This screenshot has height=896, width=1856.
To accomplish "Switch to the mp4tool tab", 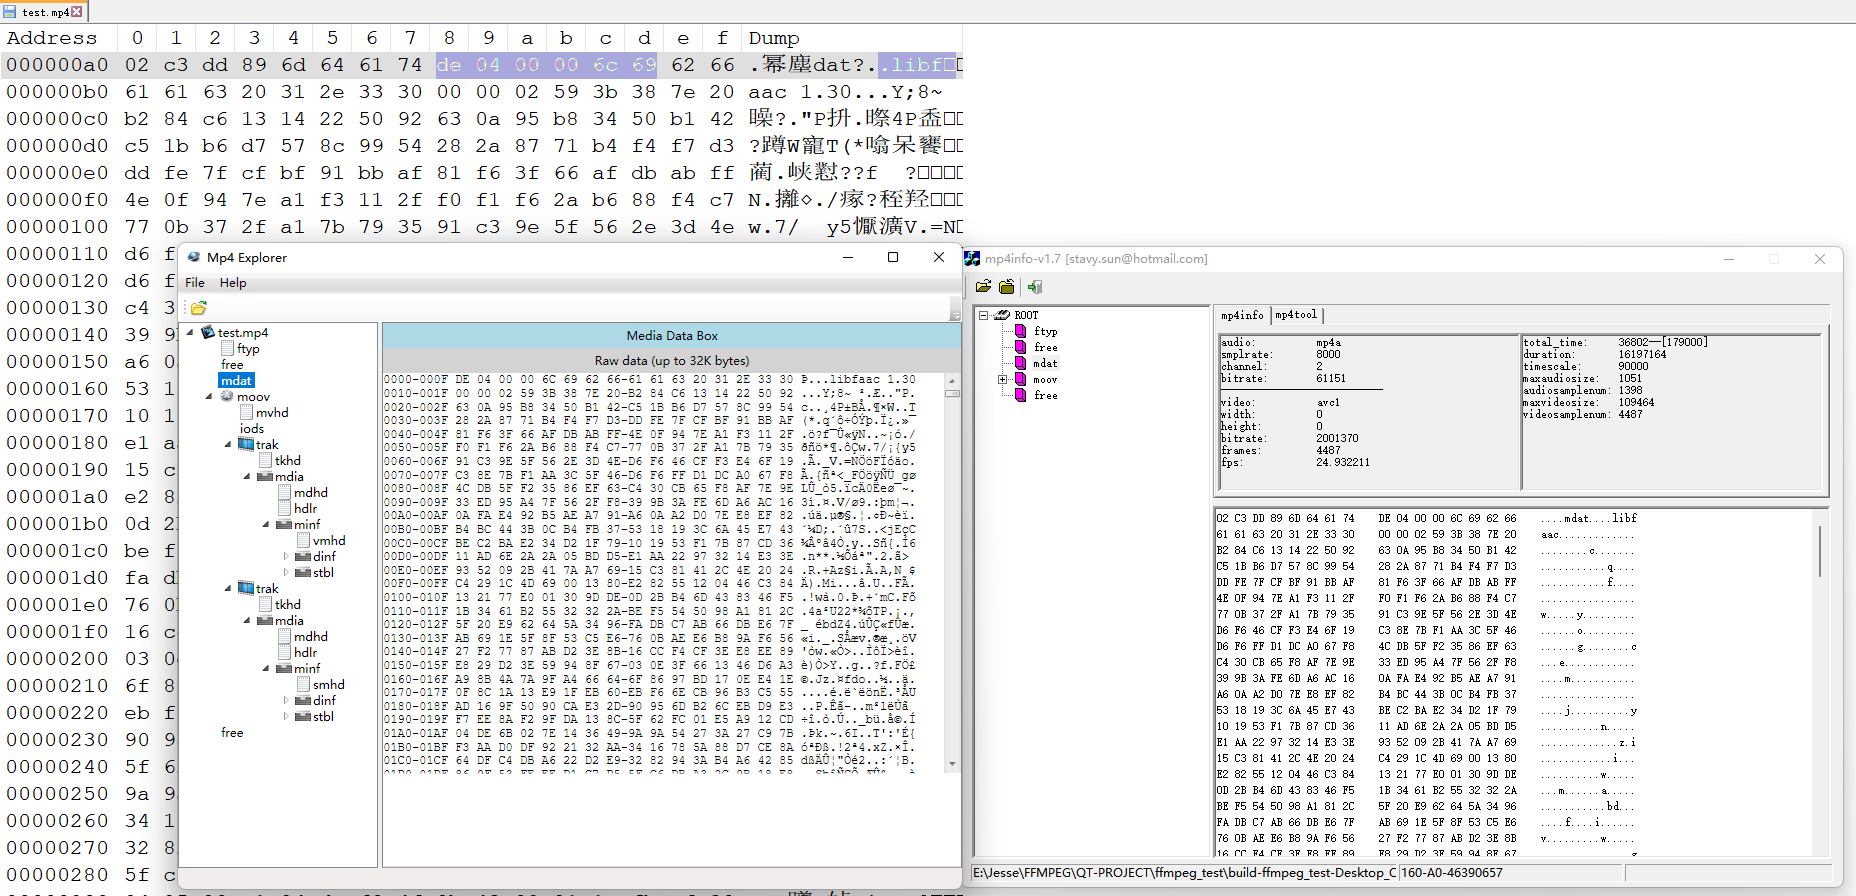I will [1296, 315].
